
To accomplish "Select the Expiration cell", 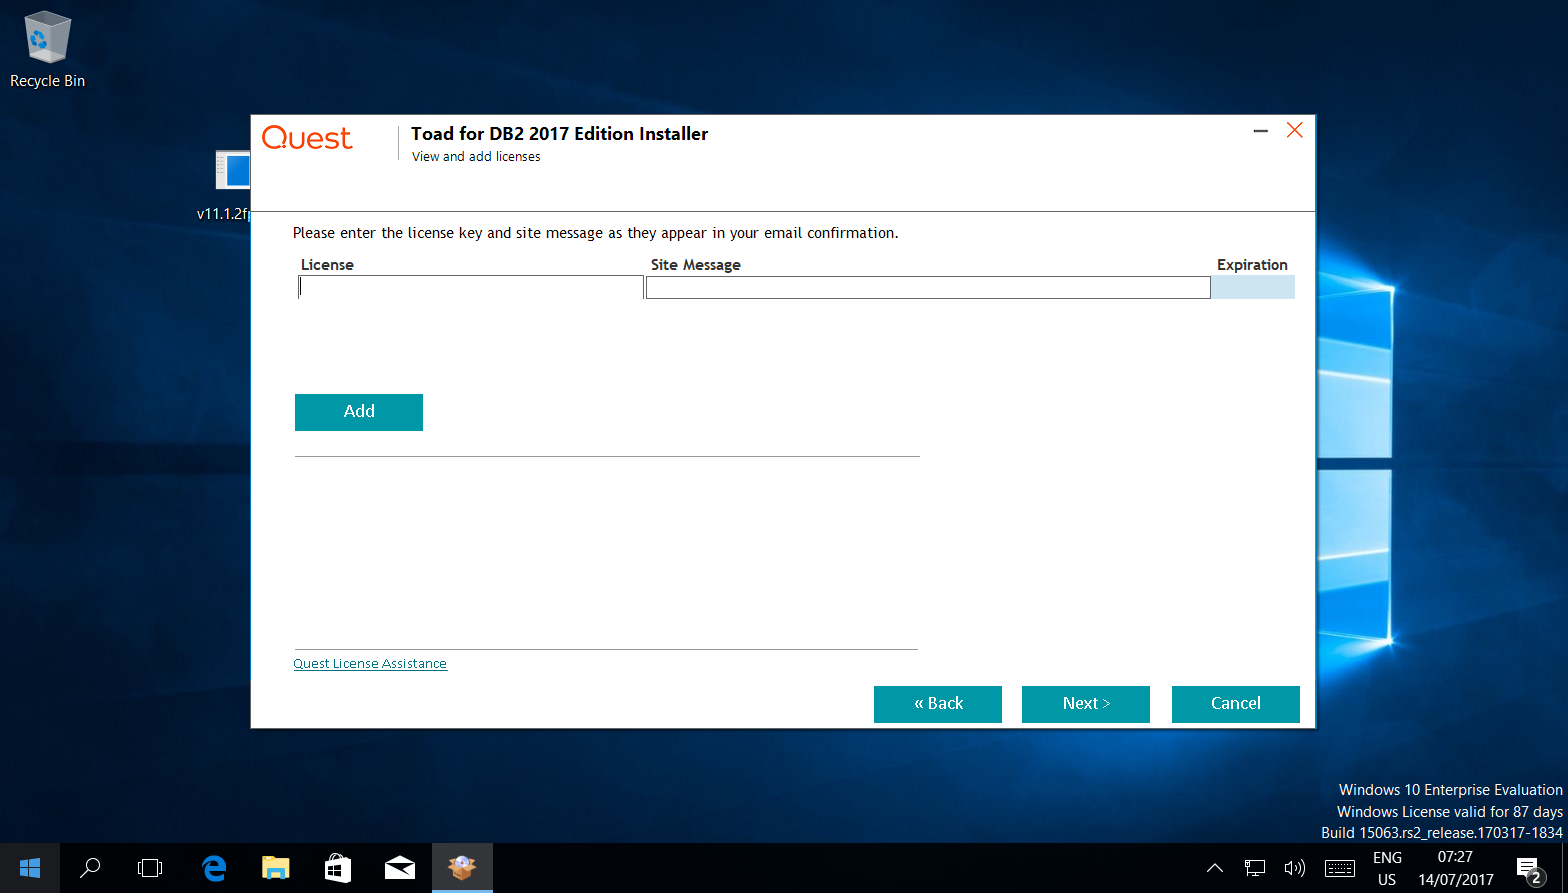I will pos(1253,288).
